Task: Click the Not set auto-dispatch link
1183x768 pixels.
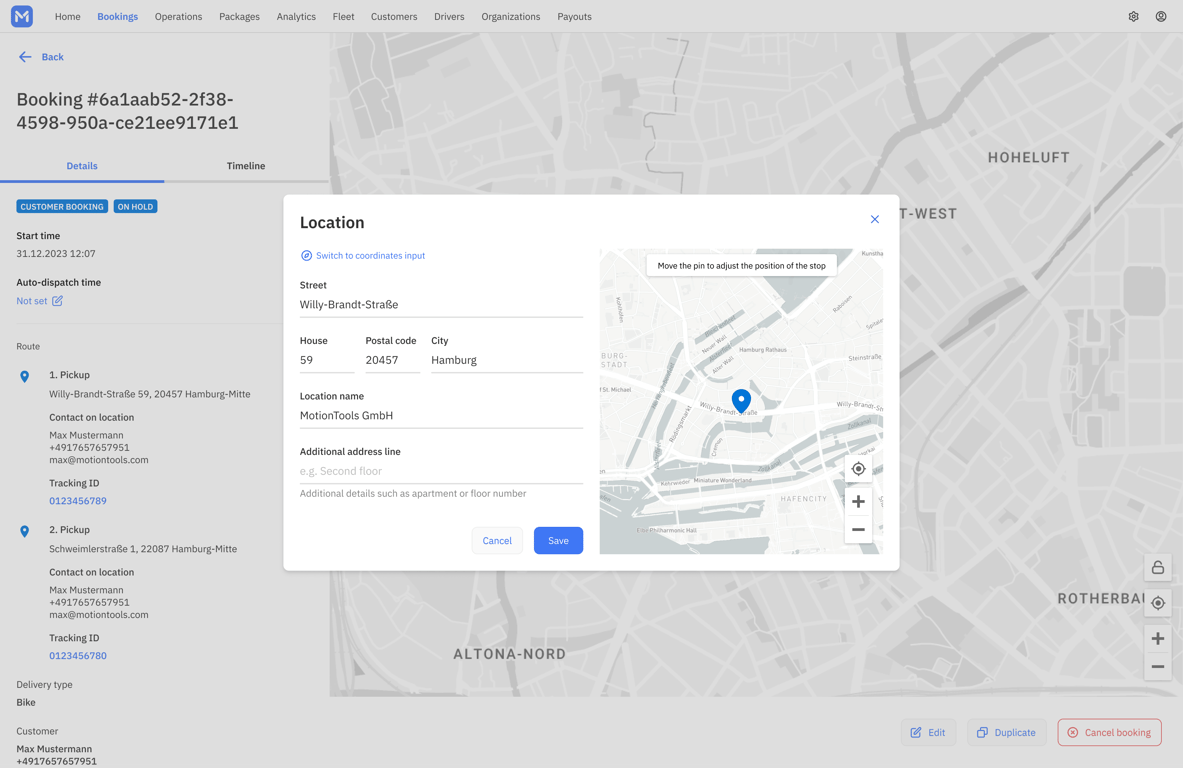Action: [32, 301]
